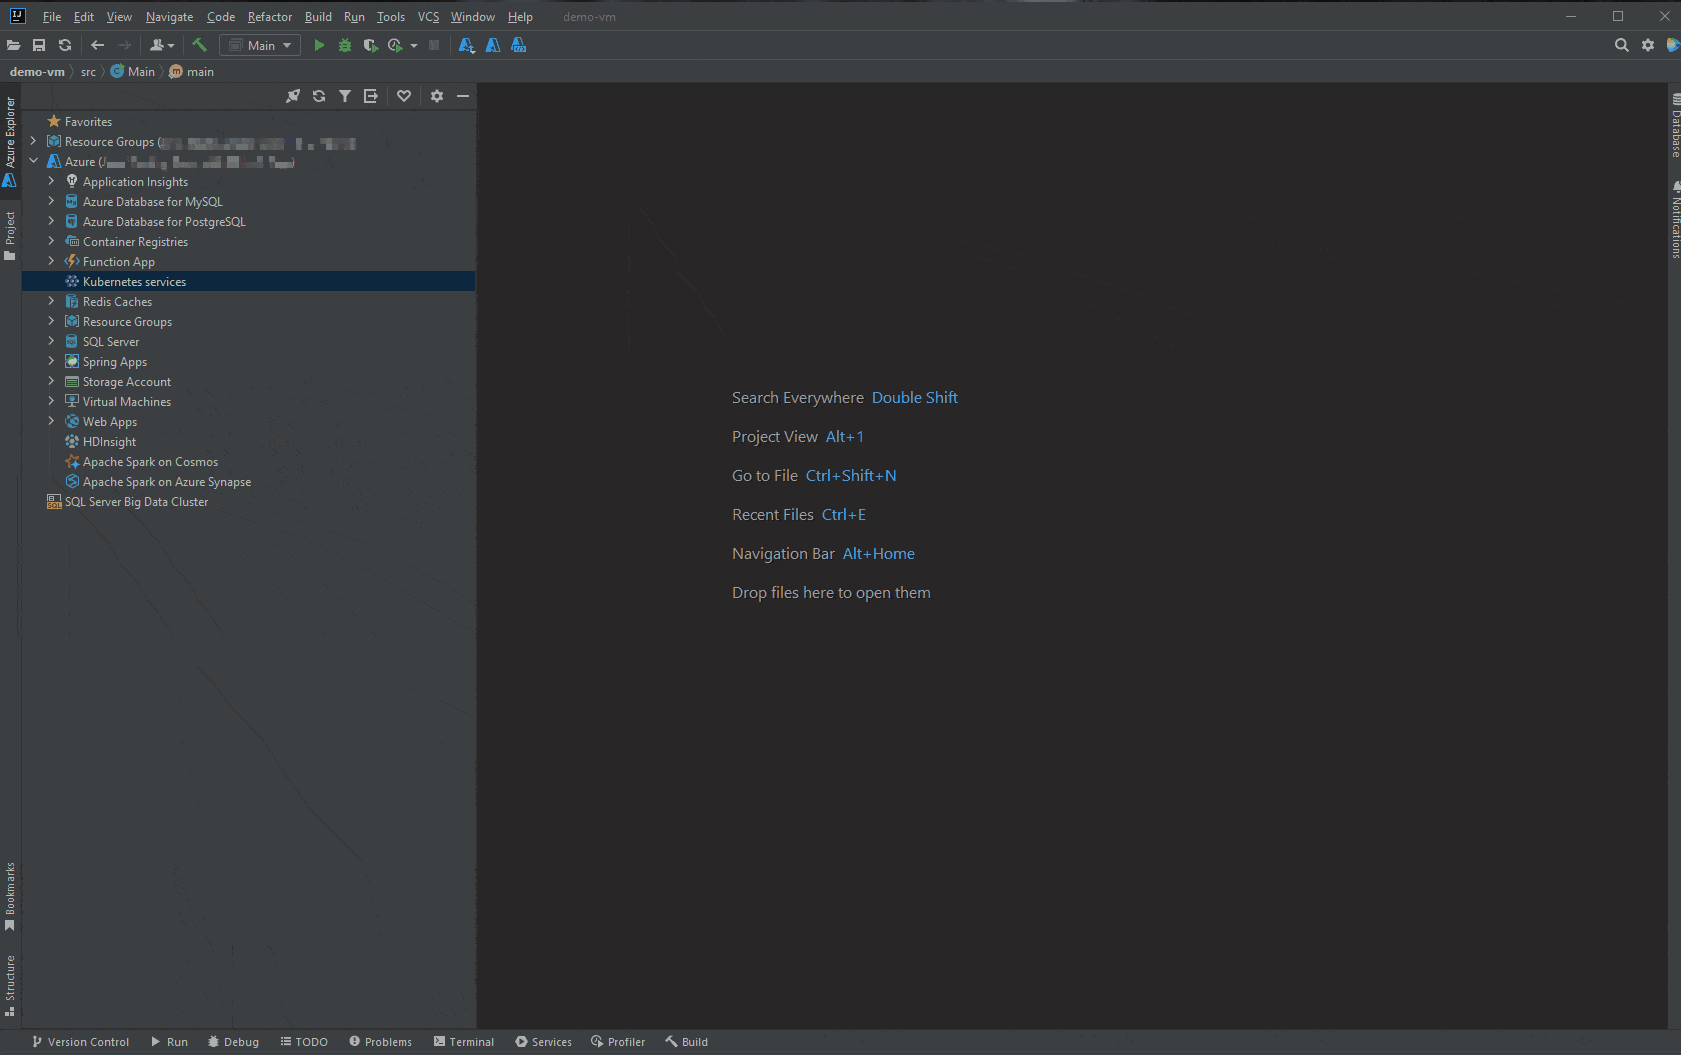Screen dimensions: 1681x1055
Task: Open the TODO tool window tab
Action: click(x=304, y=1042)
